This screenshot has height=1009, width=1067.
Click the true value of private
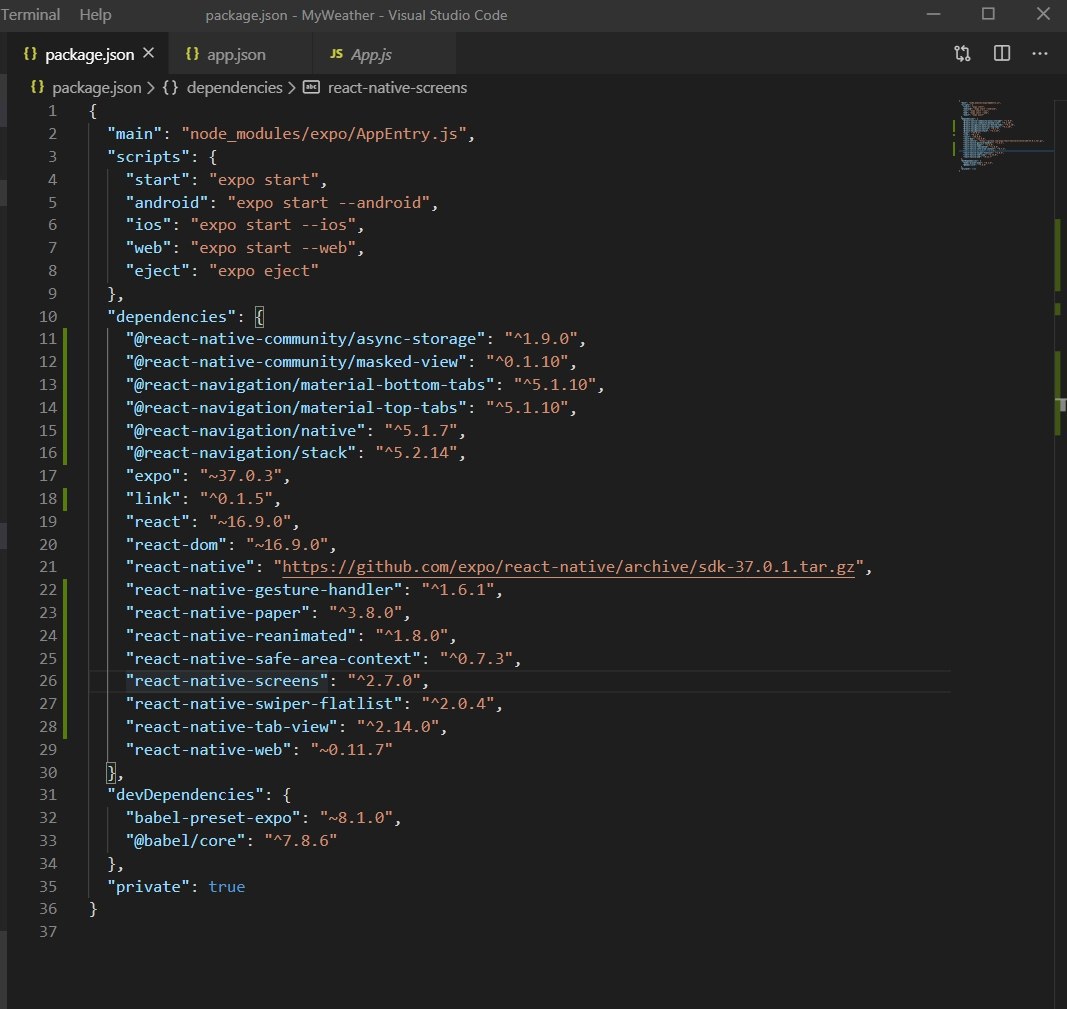pos(227,887)
